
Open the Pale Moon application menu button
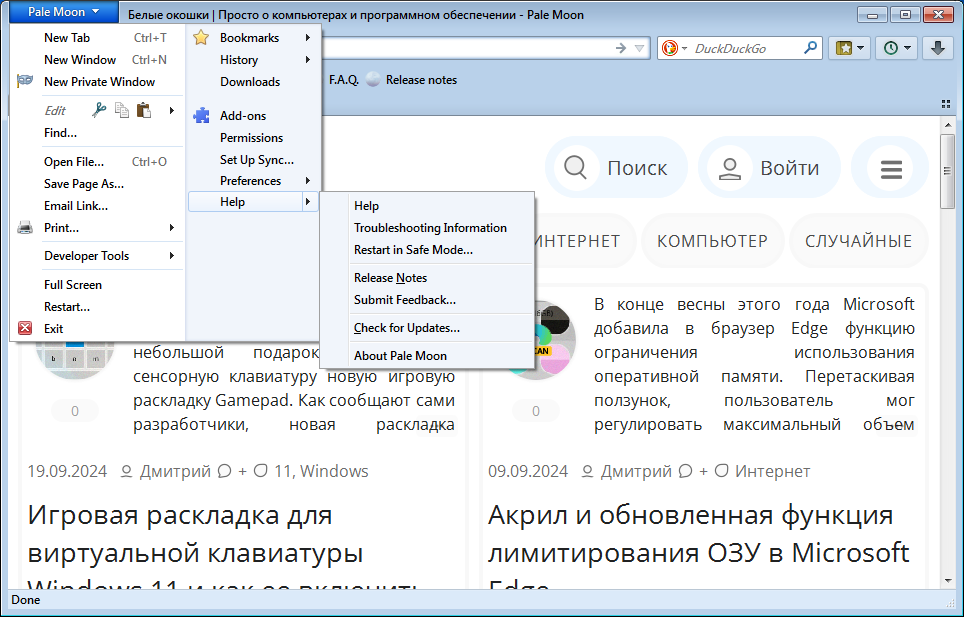[64, 12]
